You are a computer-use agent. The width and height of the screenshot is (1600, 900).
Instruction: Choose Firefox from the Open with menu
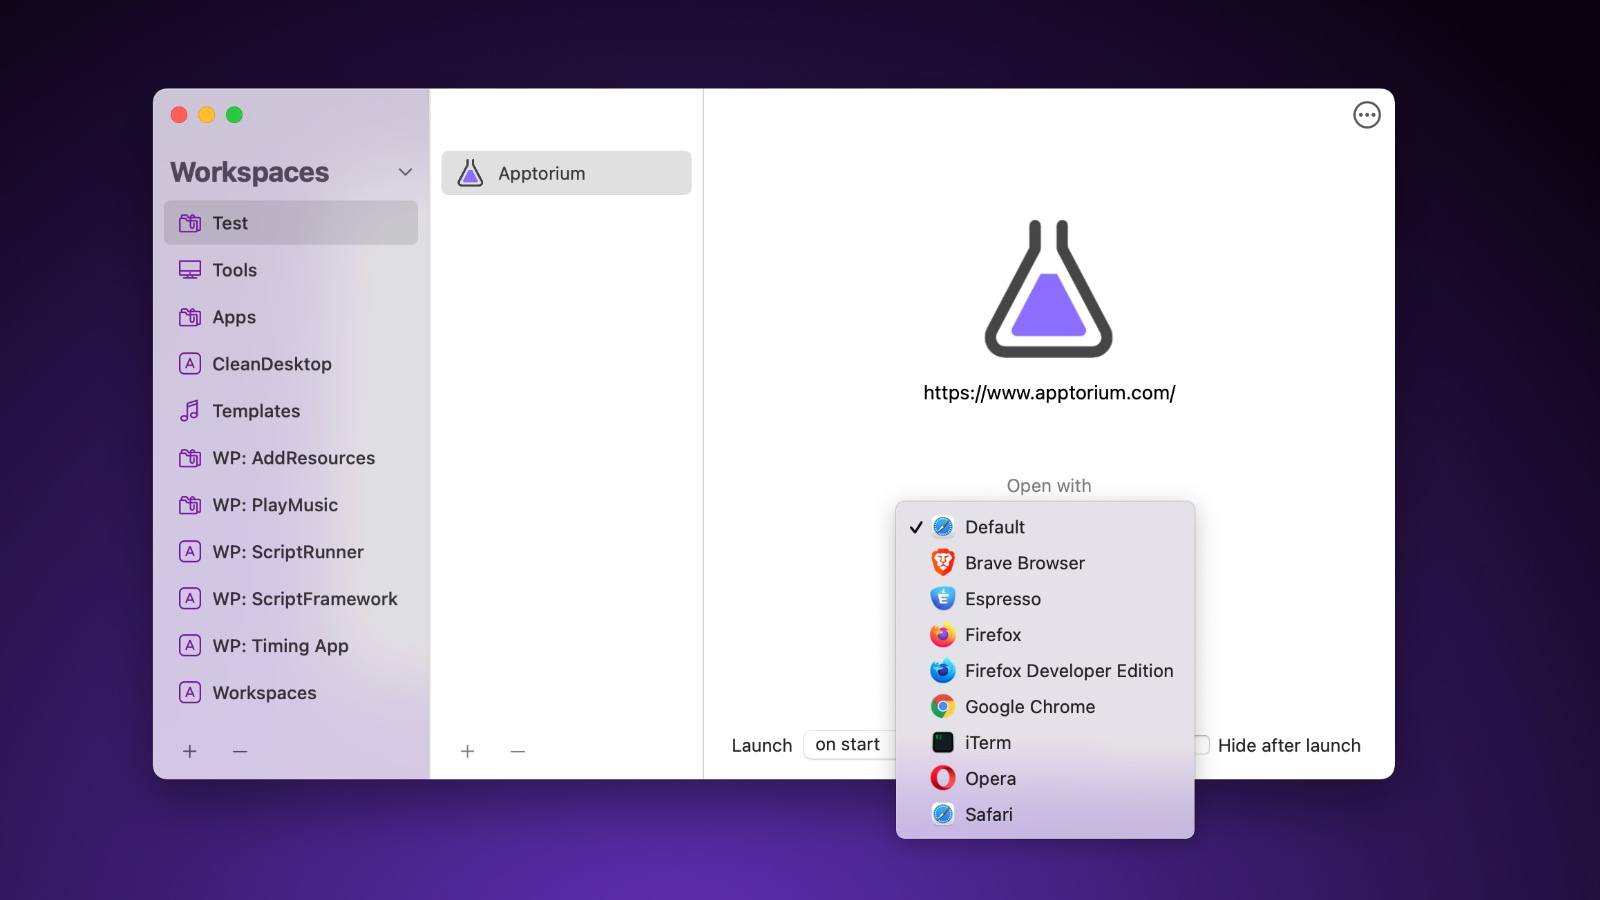(1045, 635)
